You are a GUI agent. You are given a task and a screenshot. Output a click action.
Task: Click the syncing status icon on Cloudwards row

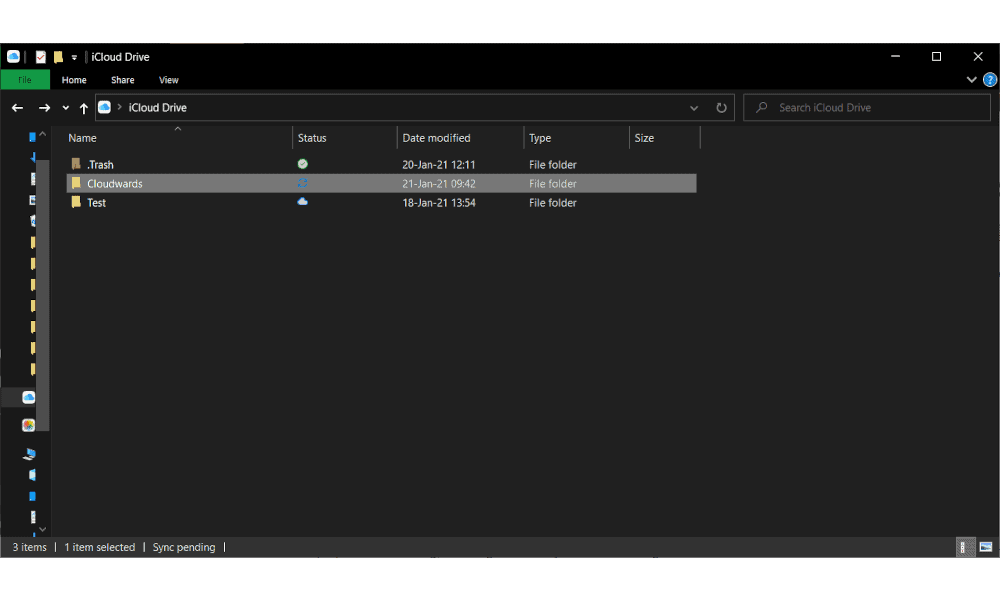click(x=302, y=183)
